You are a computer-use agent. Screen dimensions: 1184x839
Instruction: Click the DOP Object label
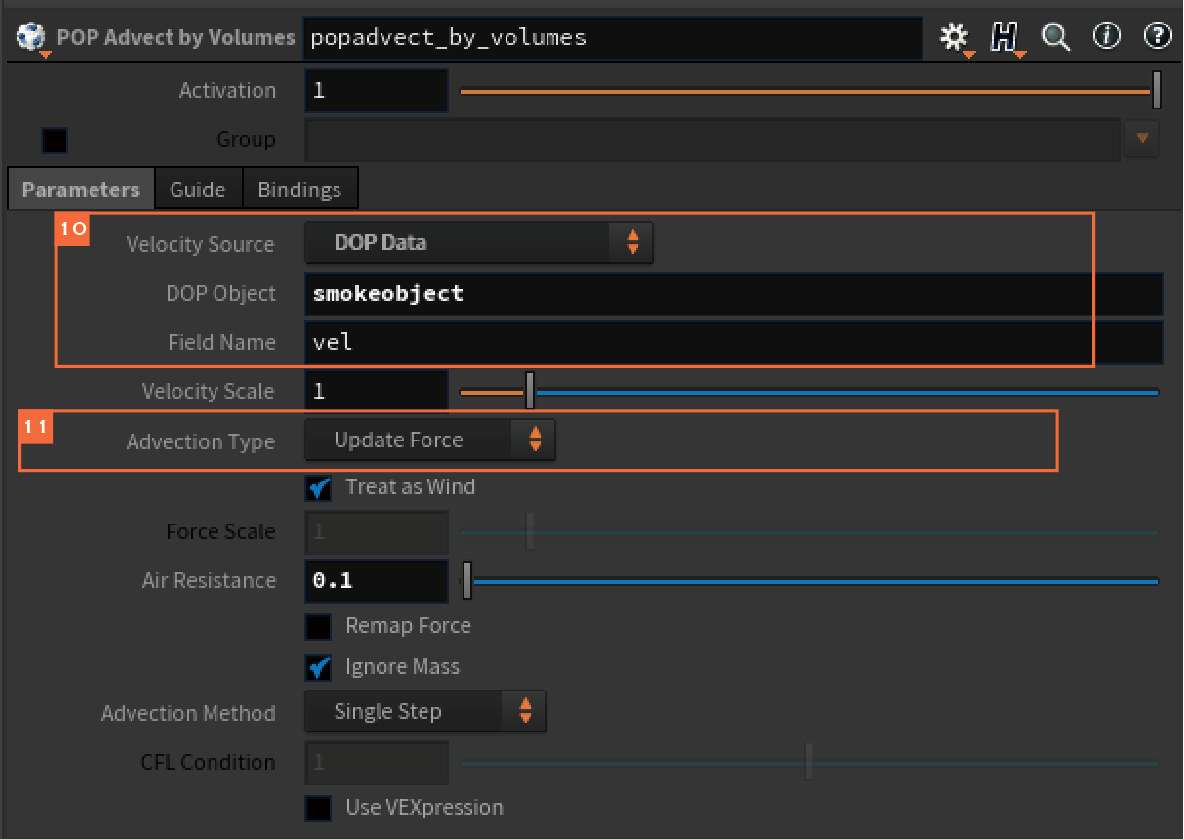[x=221, y=293]
